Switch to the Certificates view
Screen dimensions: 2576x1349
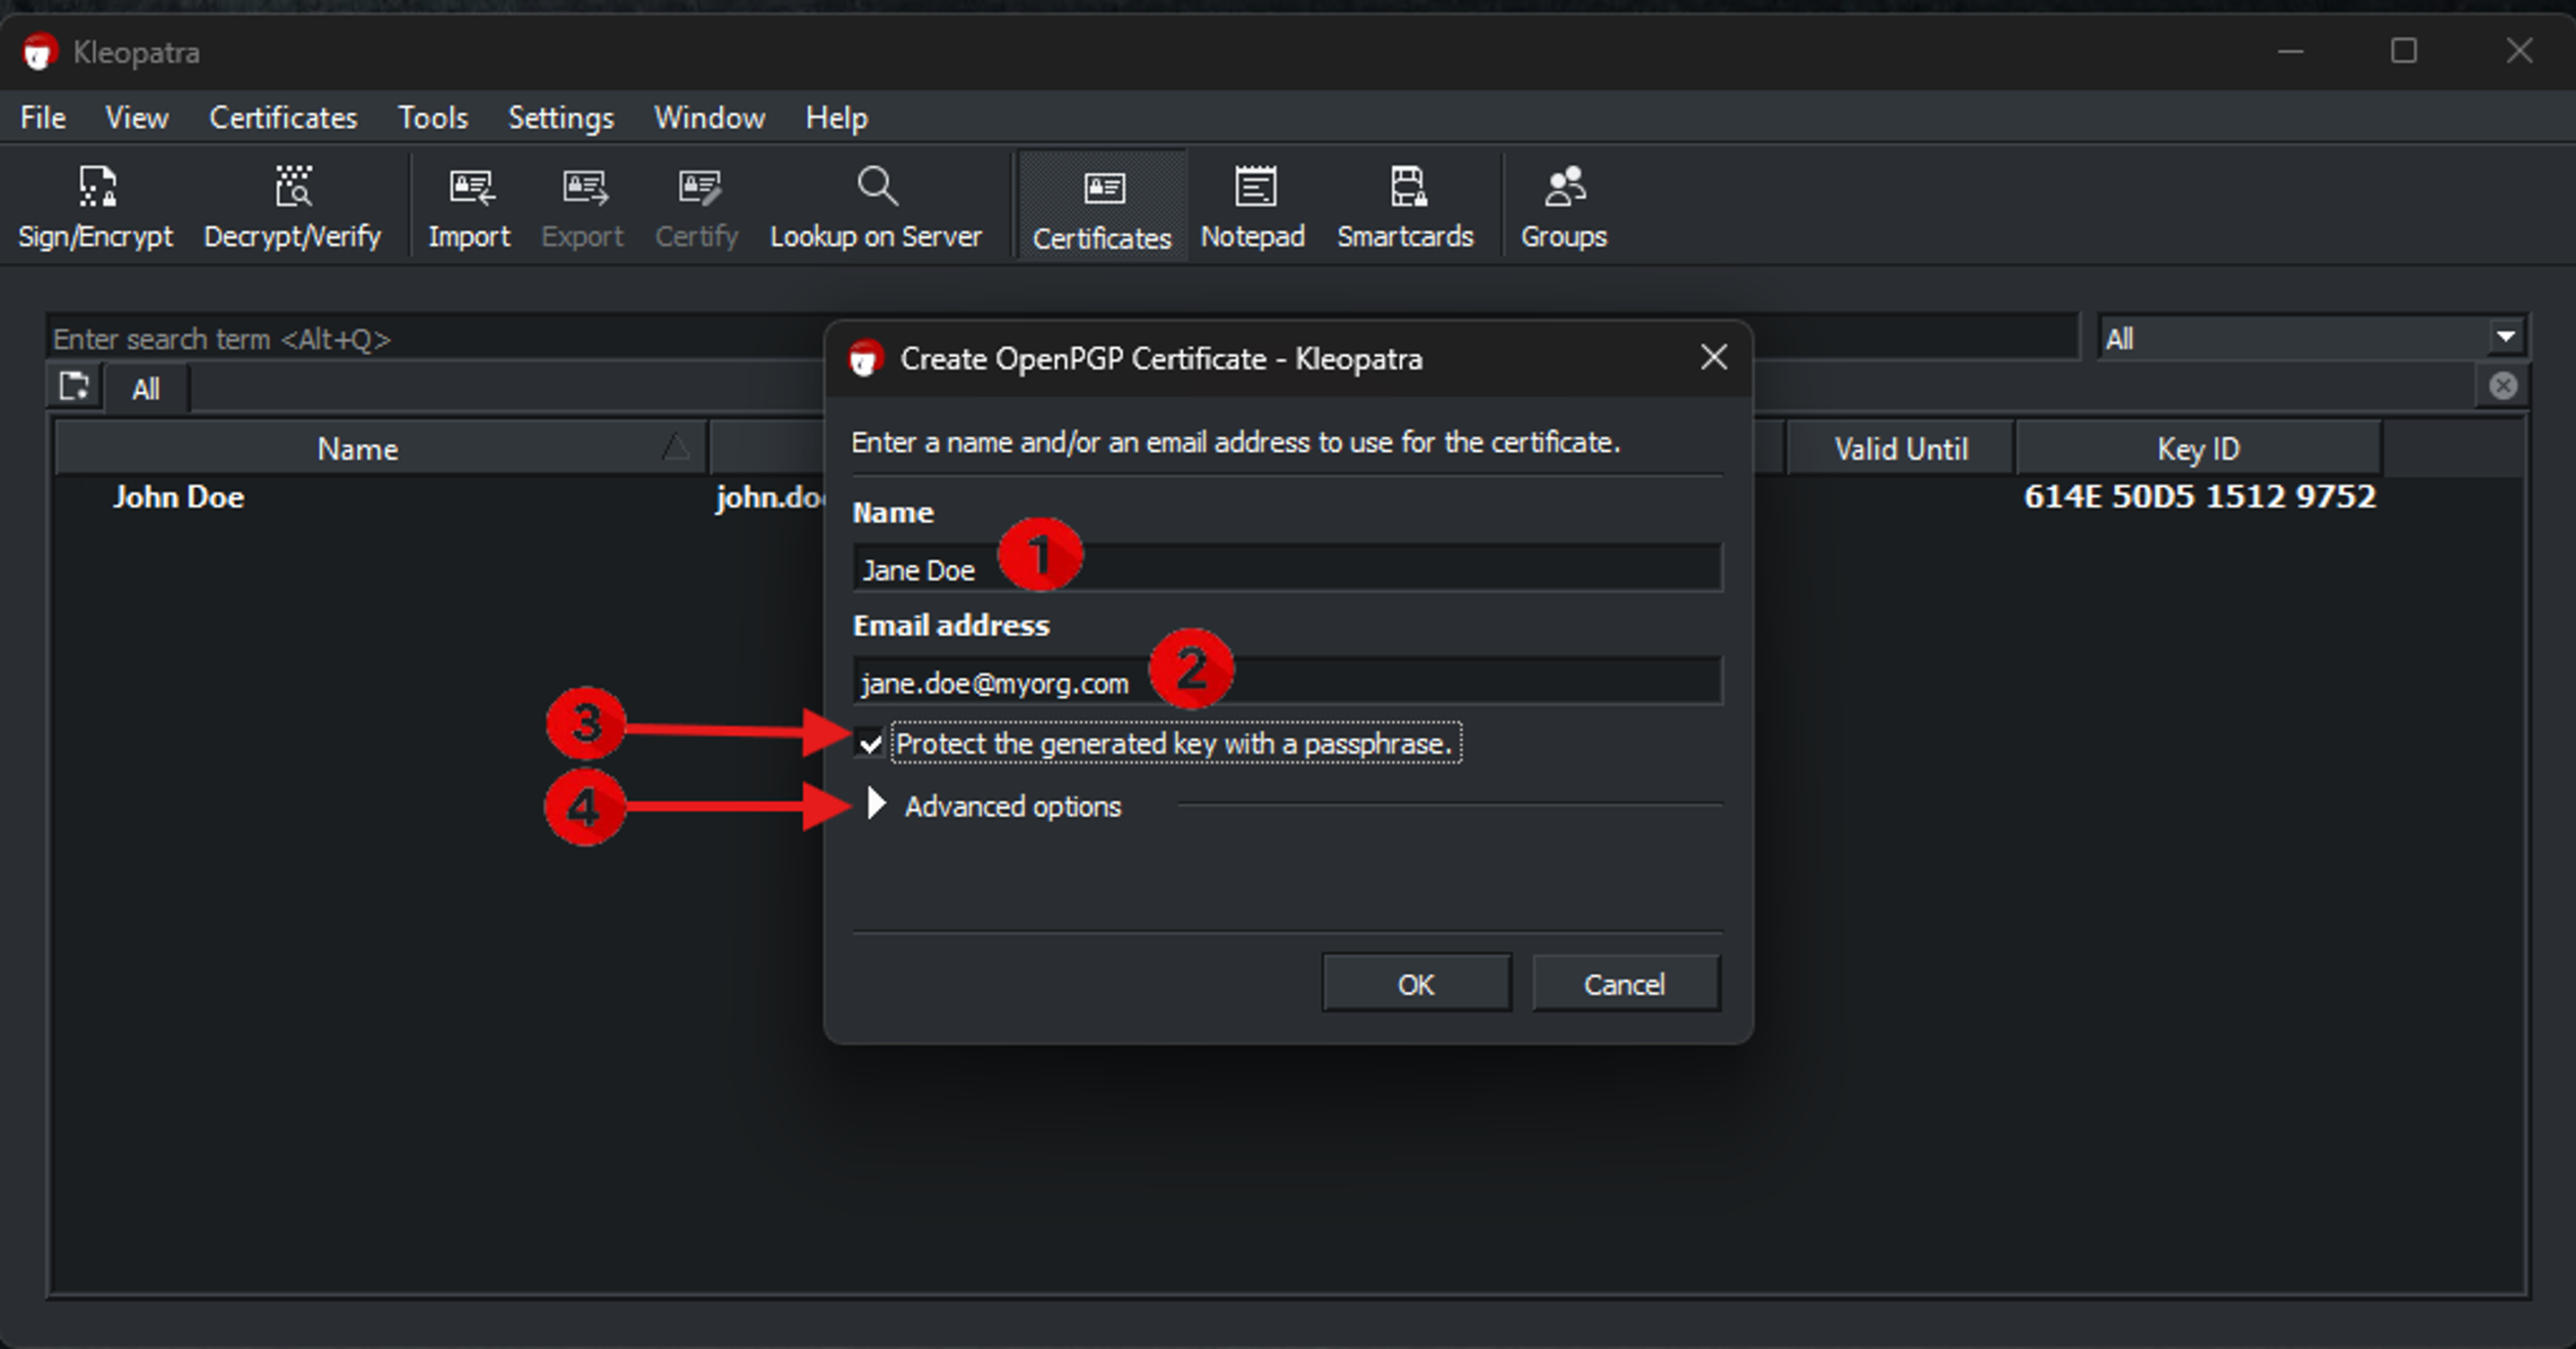[1102, 207]
